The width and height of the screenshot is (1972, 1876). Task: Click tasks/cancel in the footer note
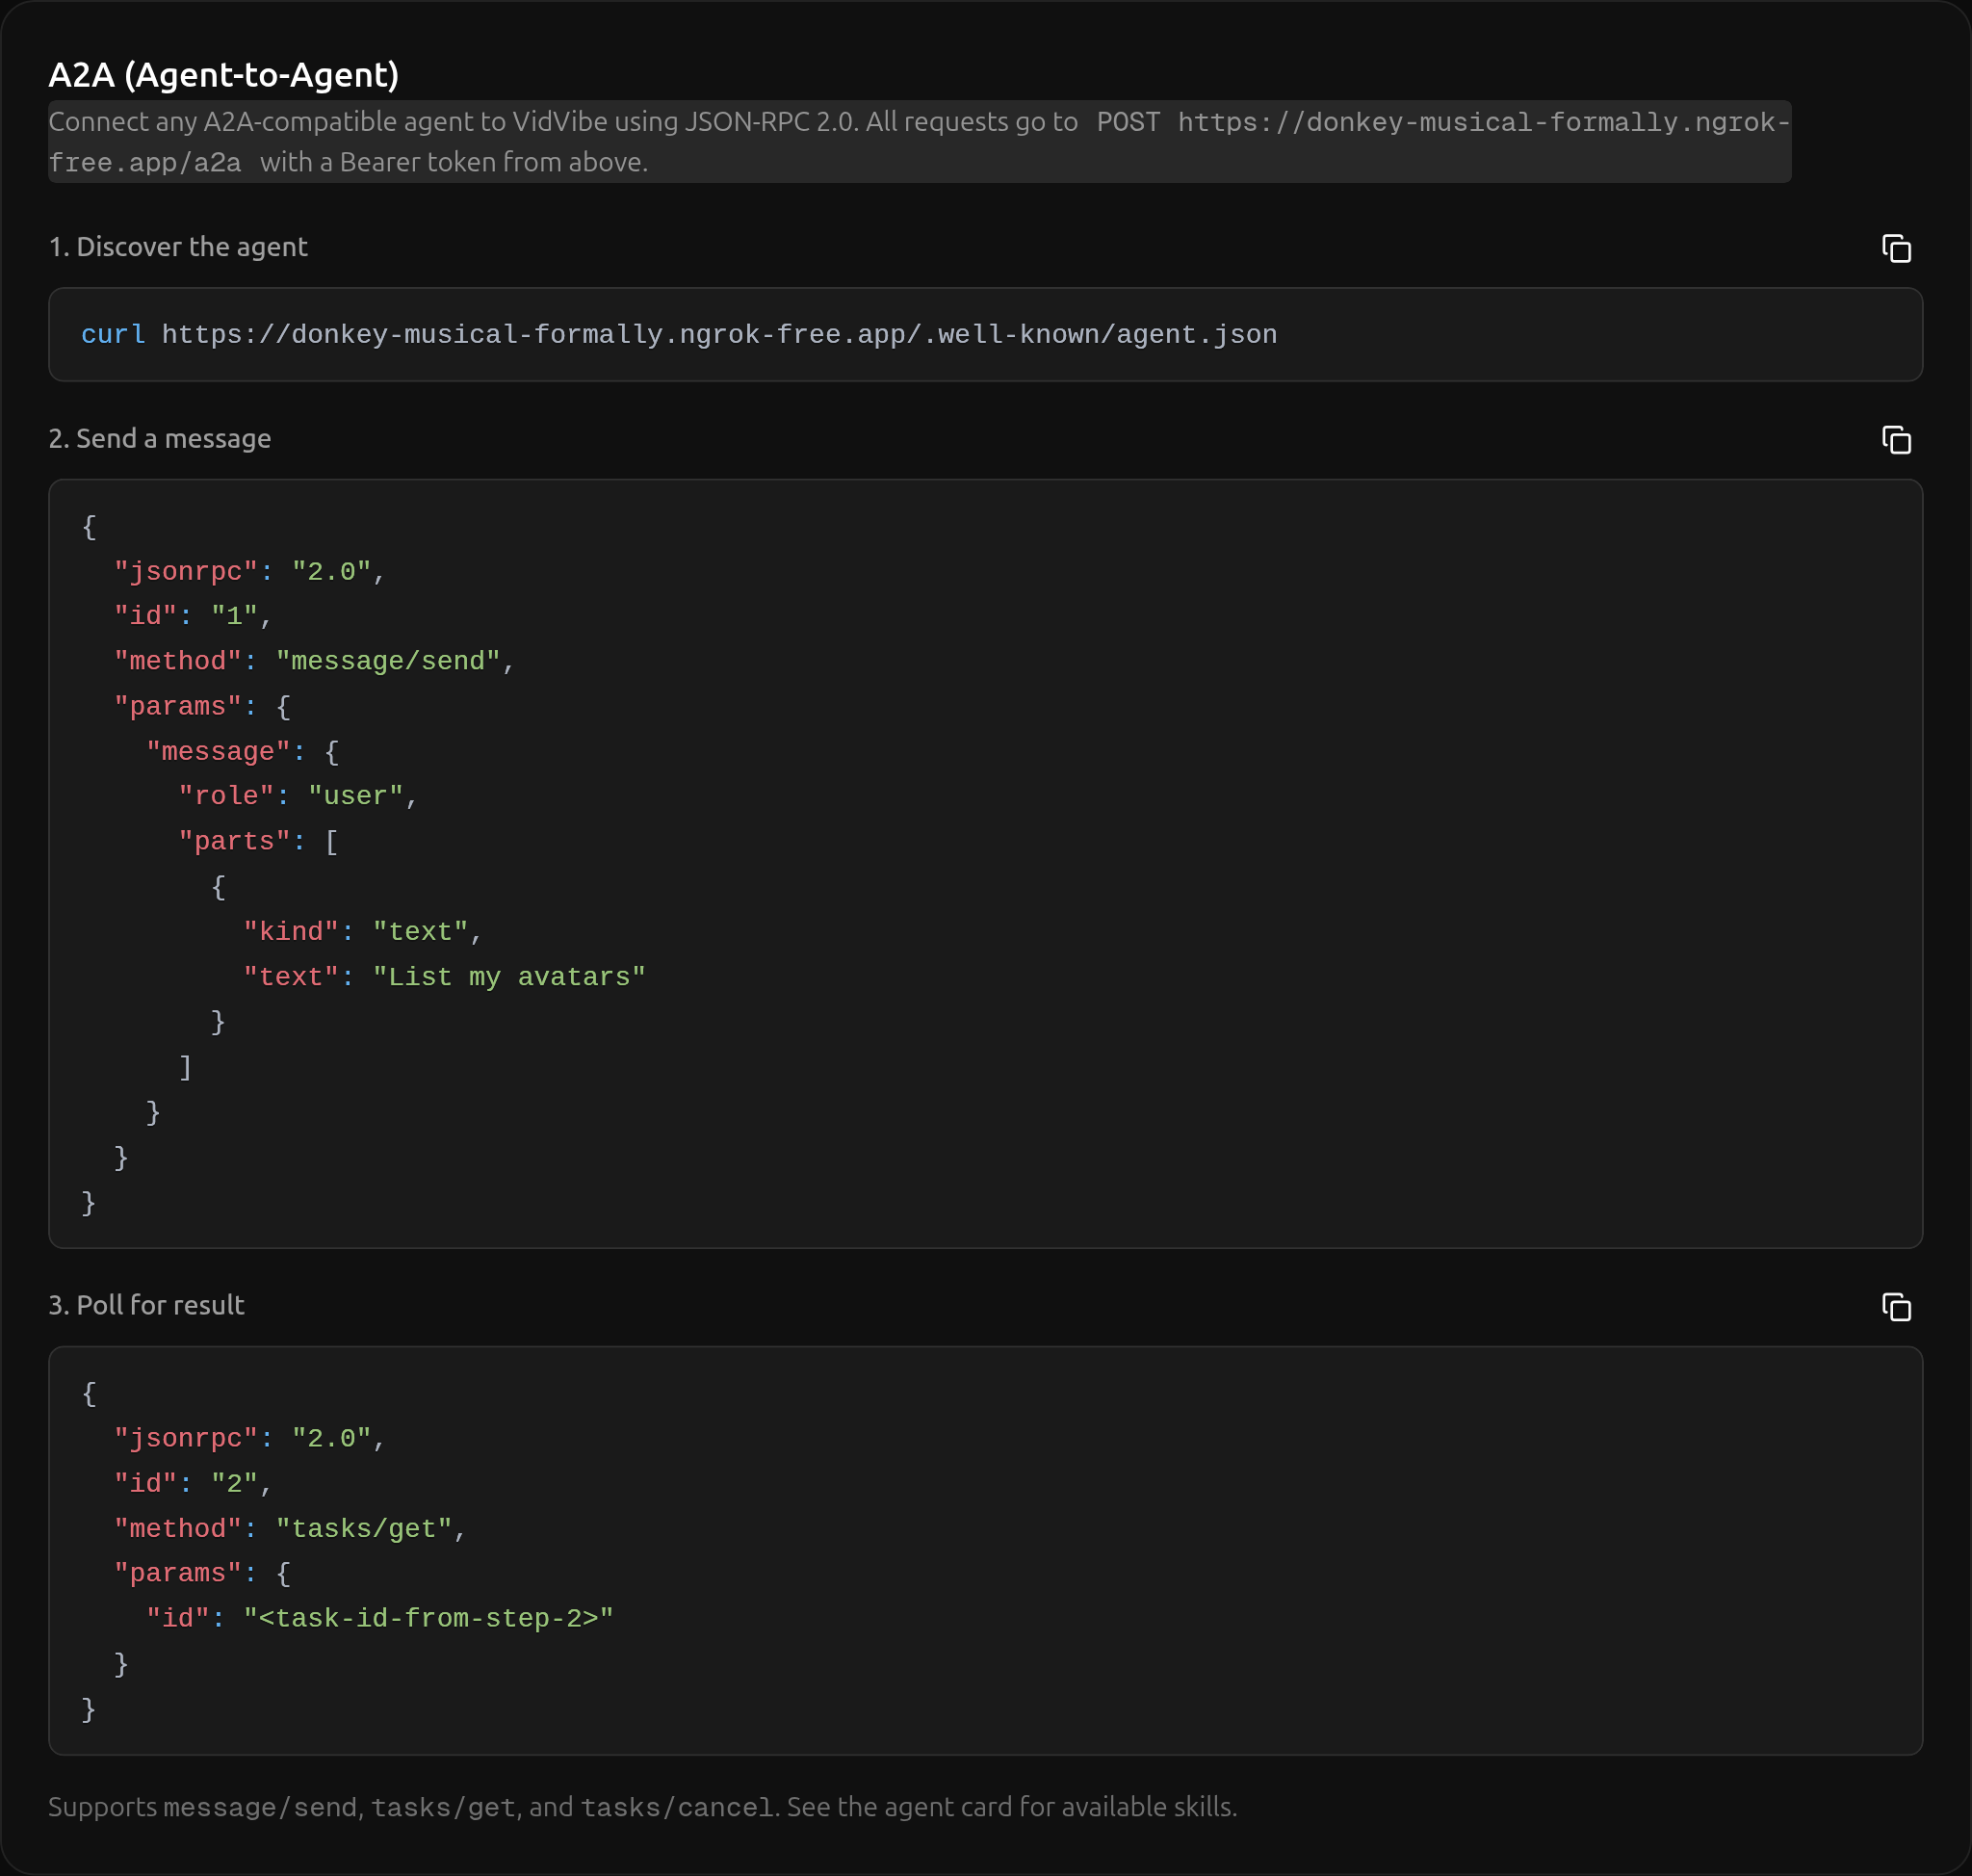tap(678, 1807)
